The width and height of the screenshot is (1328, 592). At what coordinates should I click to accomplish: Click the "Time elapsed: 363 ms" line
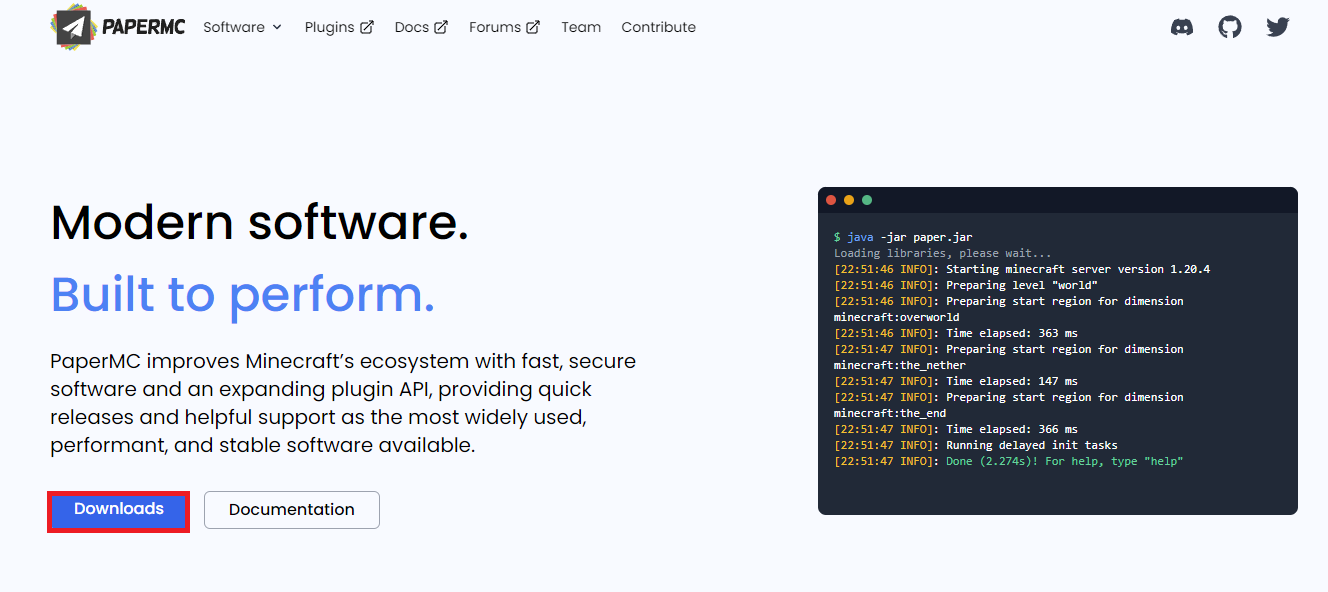pyautogui.click(x=955, y=333)
